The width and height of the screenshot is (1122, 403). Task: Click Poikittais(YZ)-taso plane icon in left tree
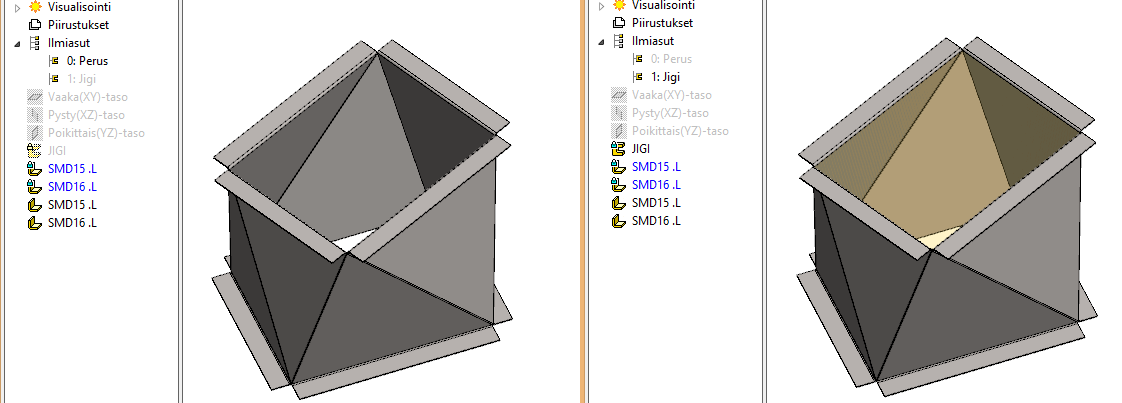pyautogui.click(x=34, y=132)
